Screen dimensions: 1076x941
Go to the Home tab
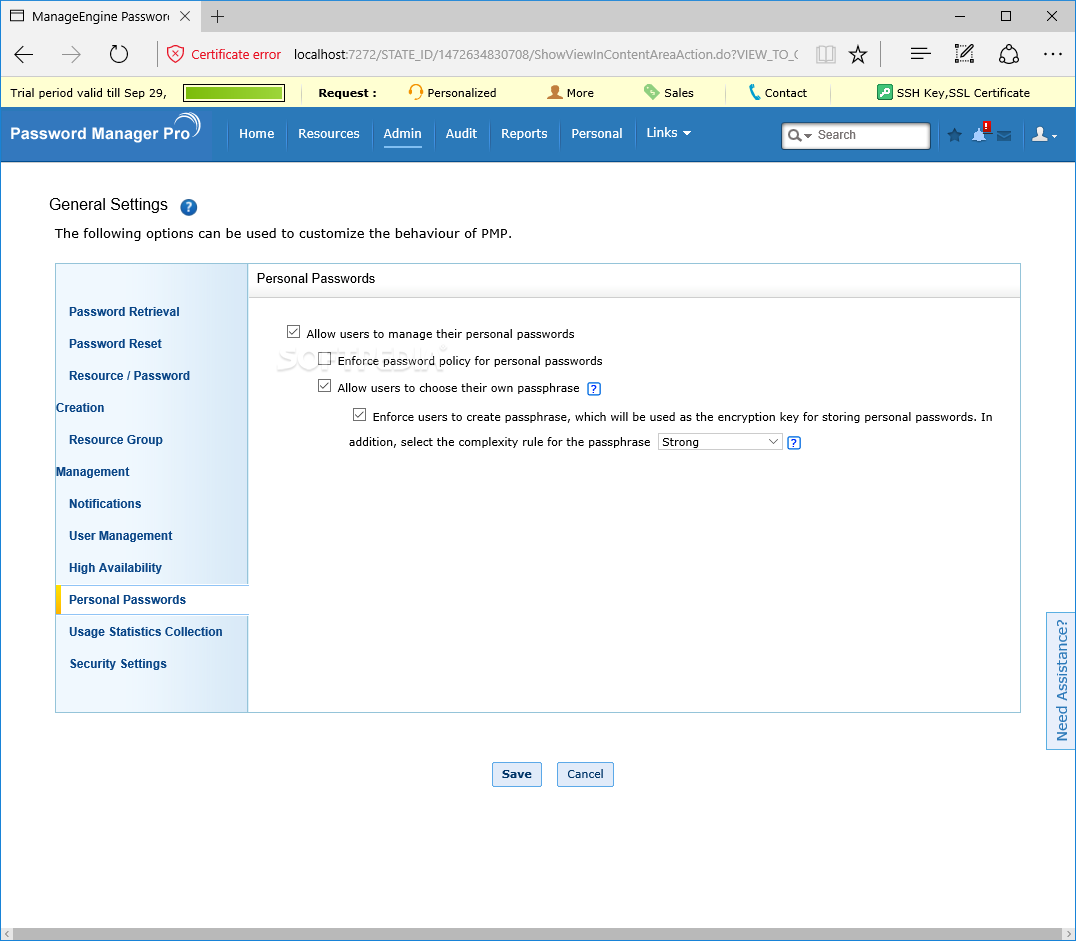point(257,134)
